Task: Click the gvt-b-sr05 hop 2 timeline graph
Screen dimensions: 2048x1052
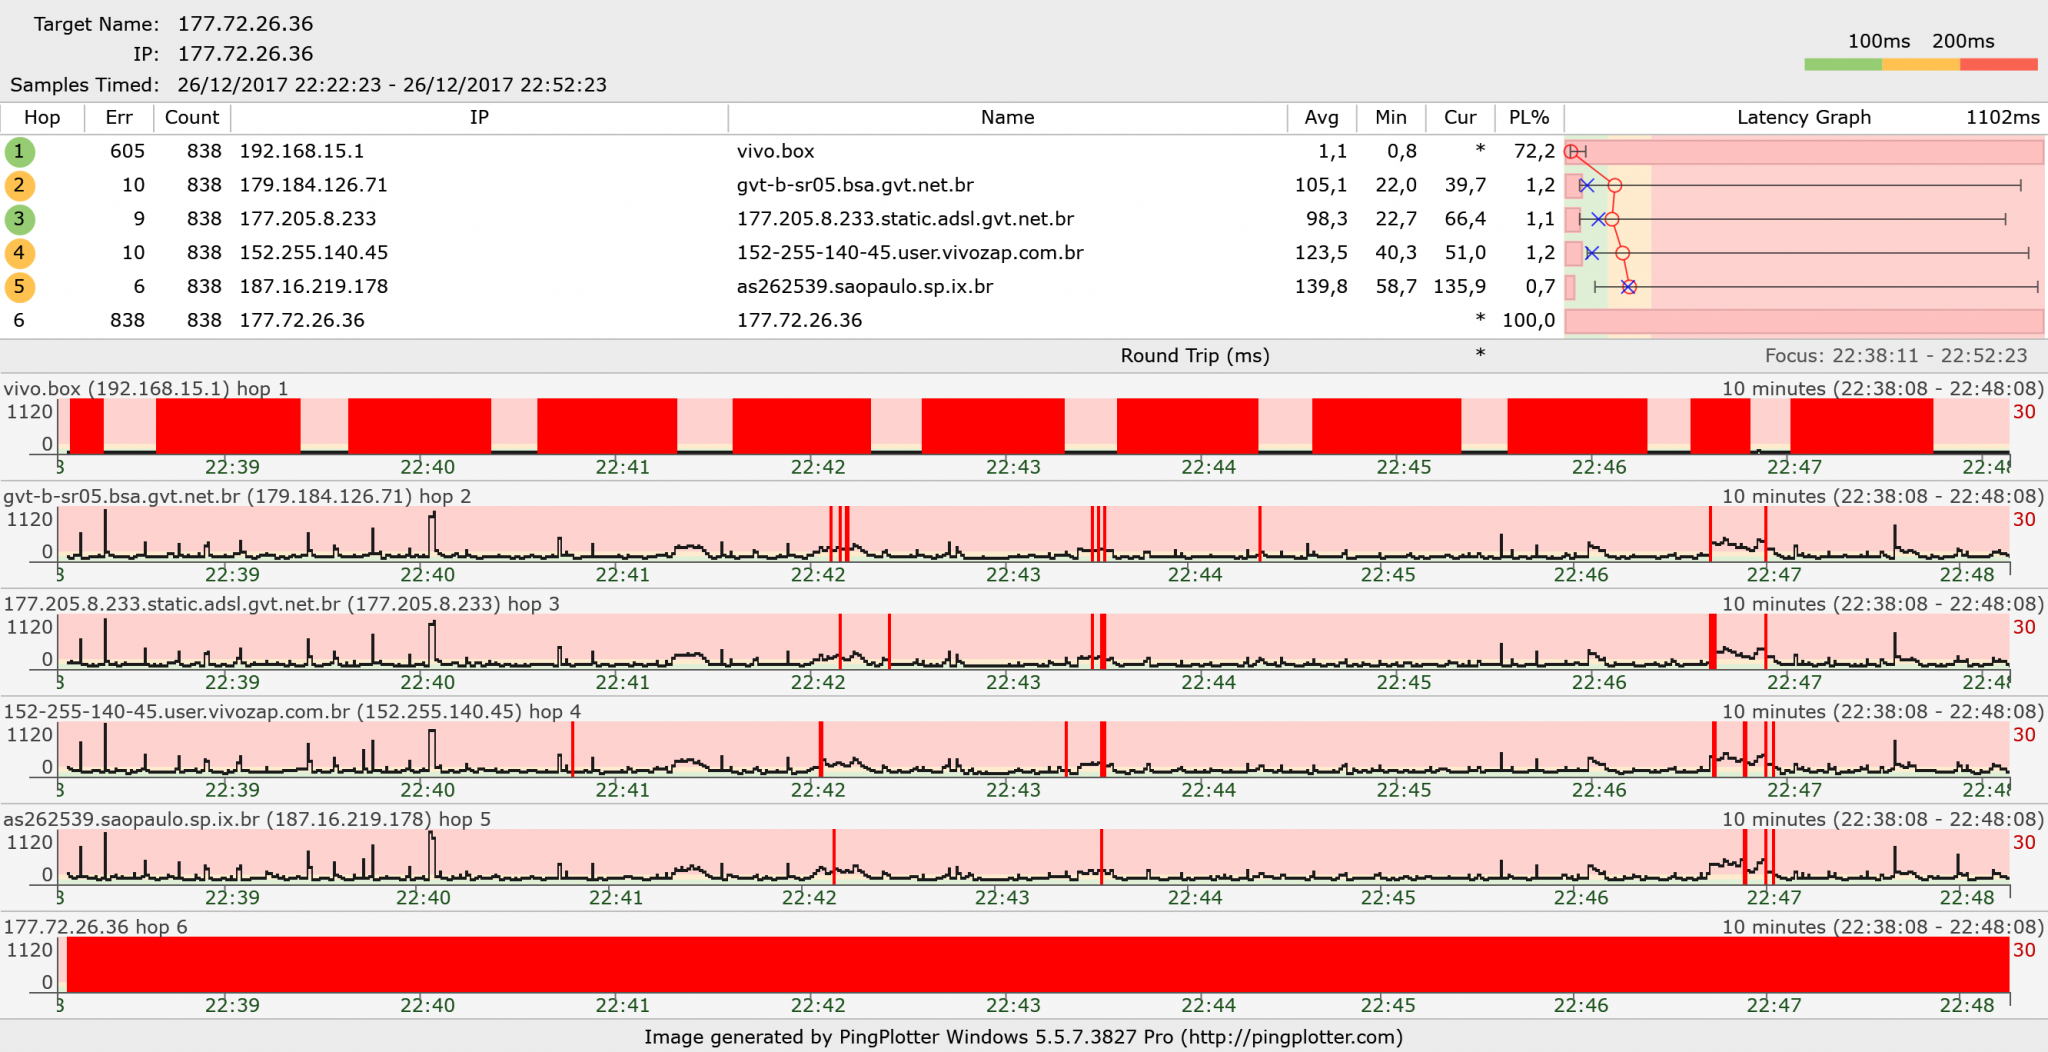Action: point(1034,534)
